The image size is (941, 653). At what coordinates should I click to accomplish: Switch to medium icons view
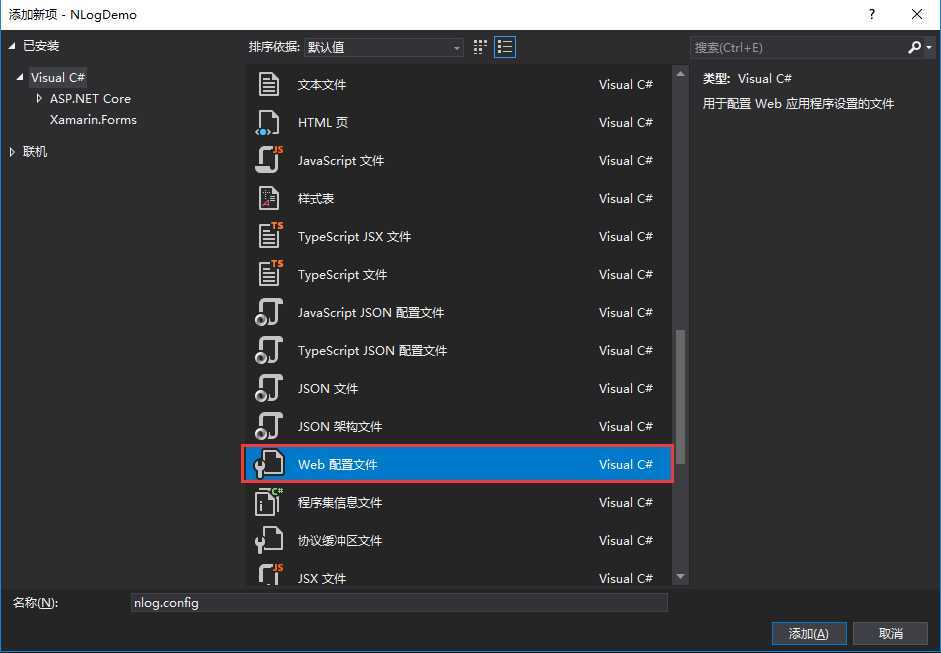[480, 47]
